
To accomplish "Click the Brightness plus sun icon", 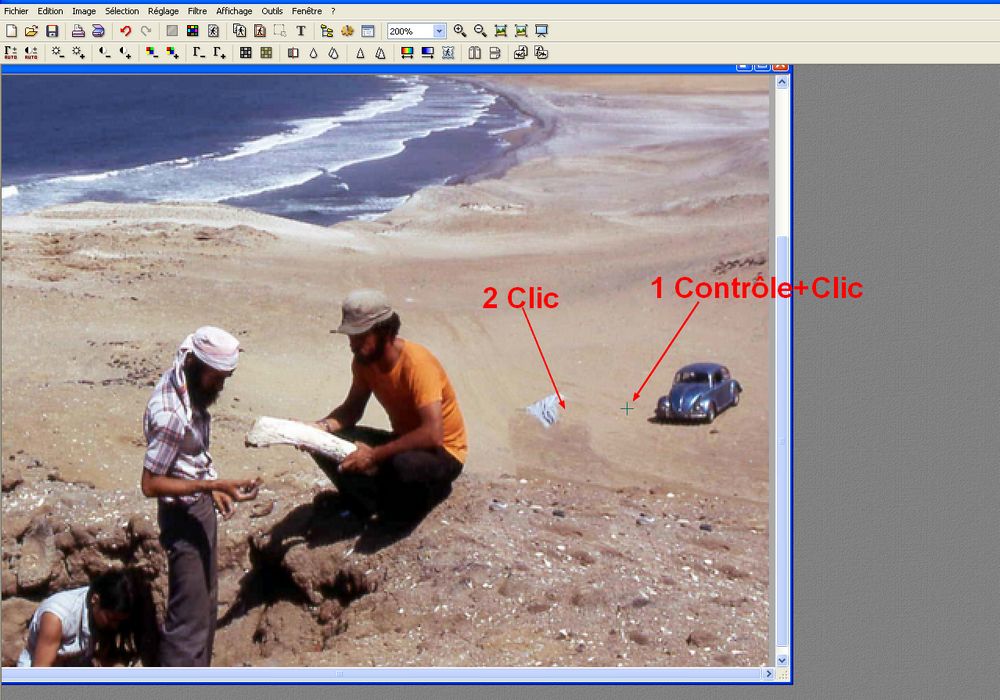I will (78, 52).
